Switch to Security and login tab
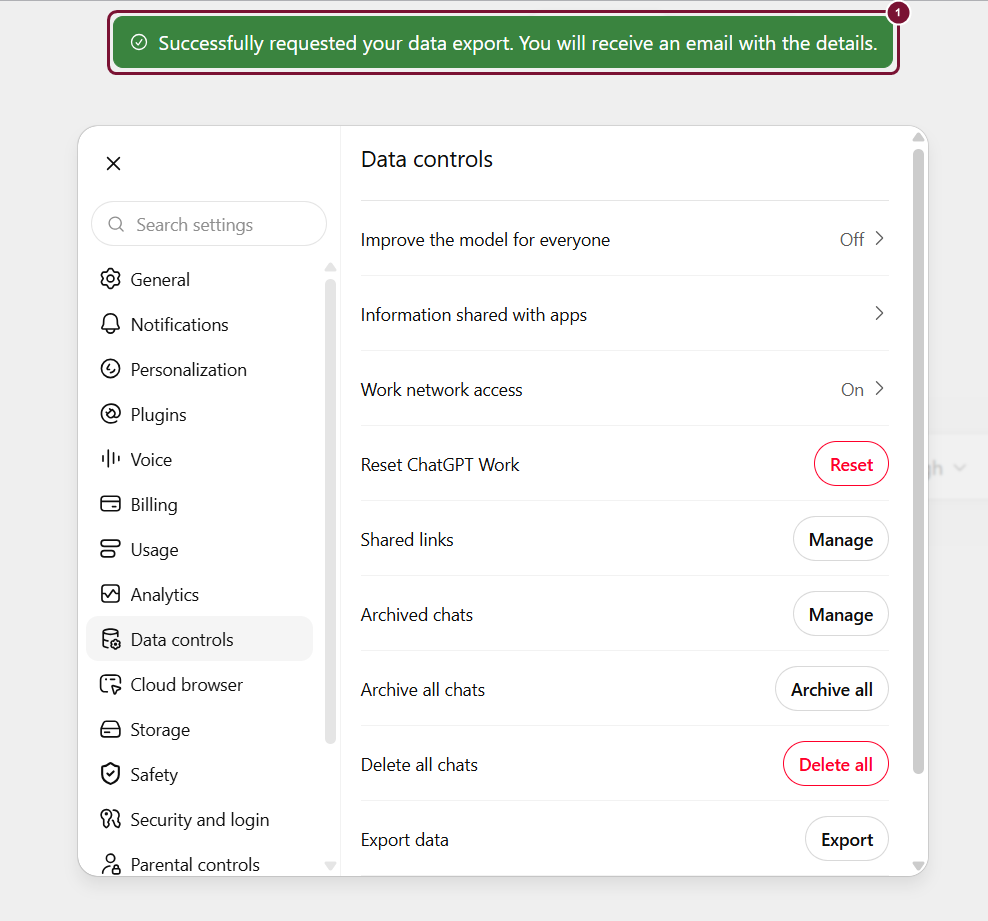 coord(199,820)
